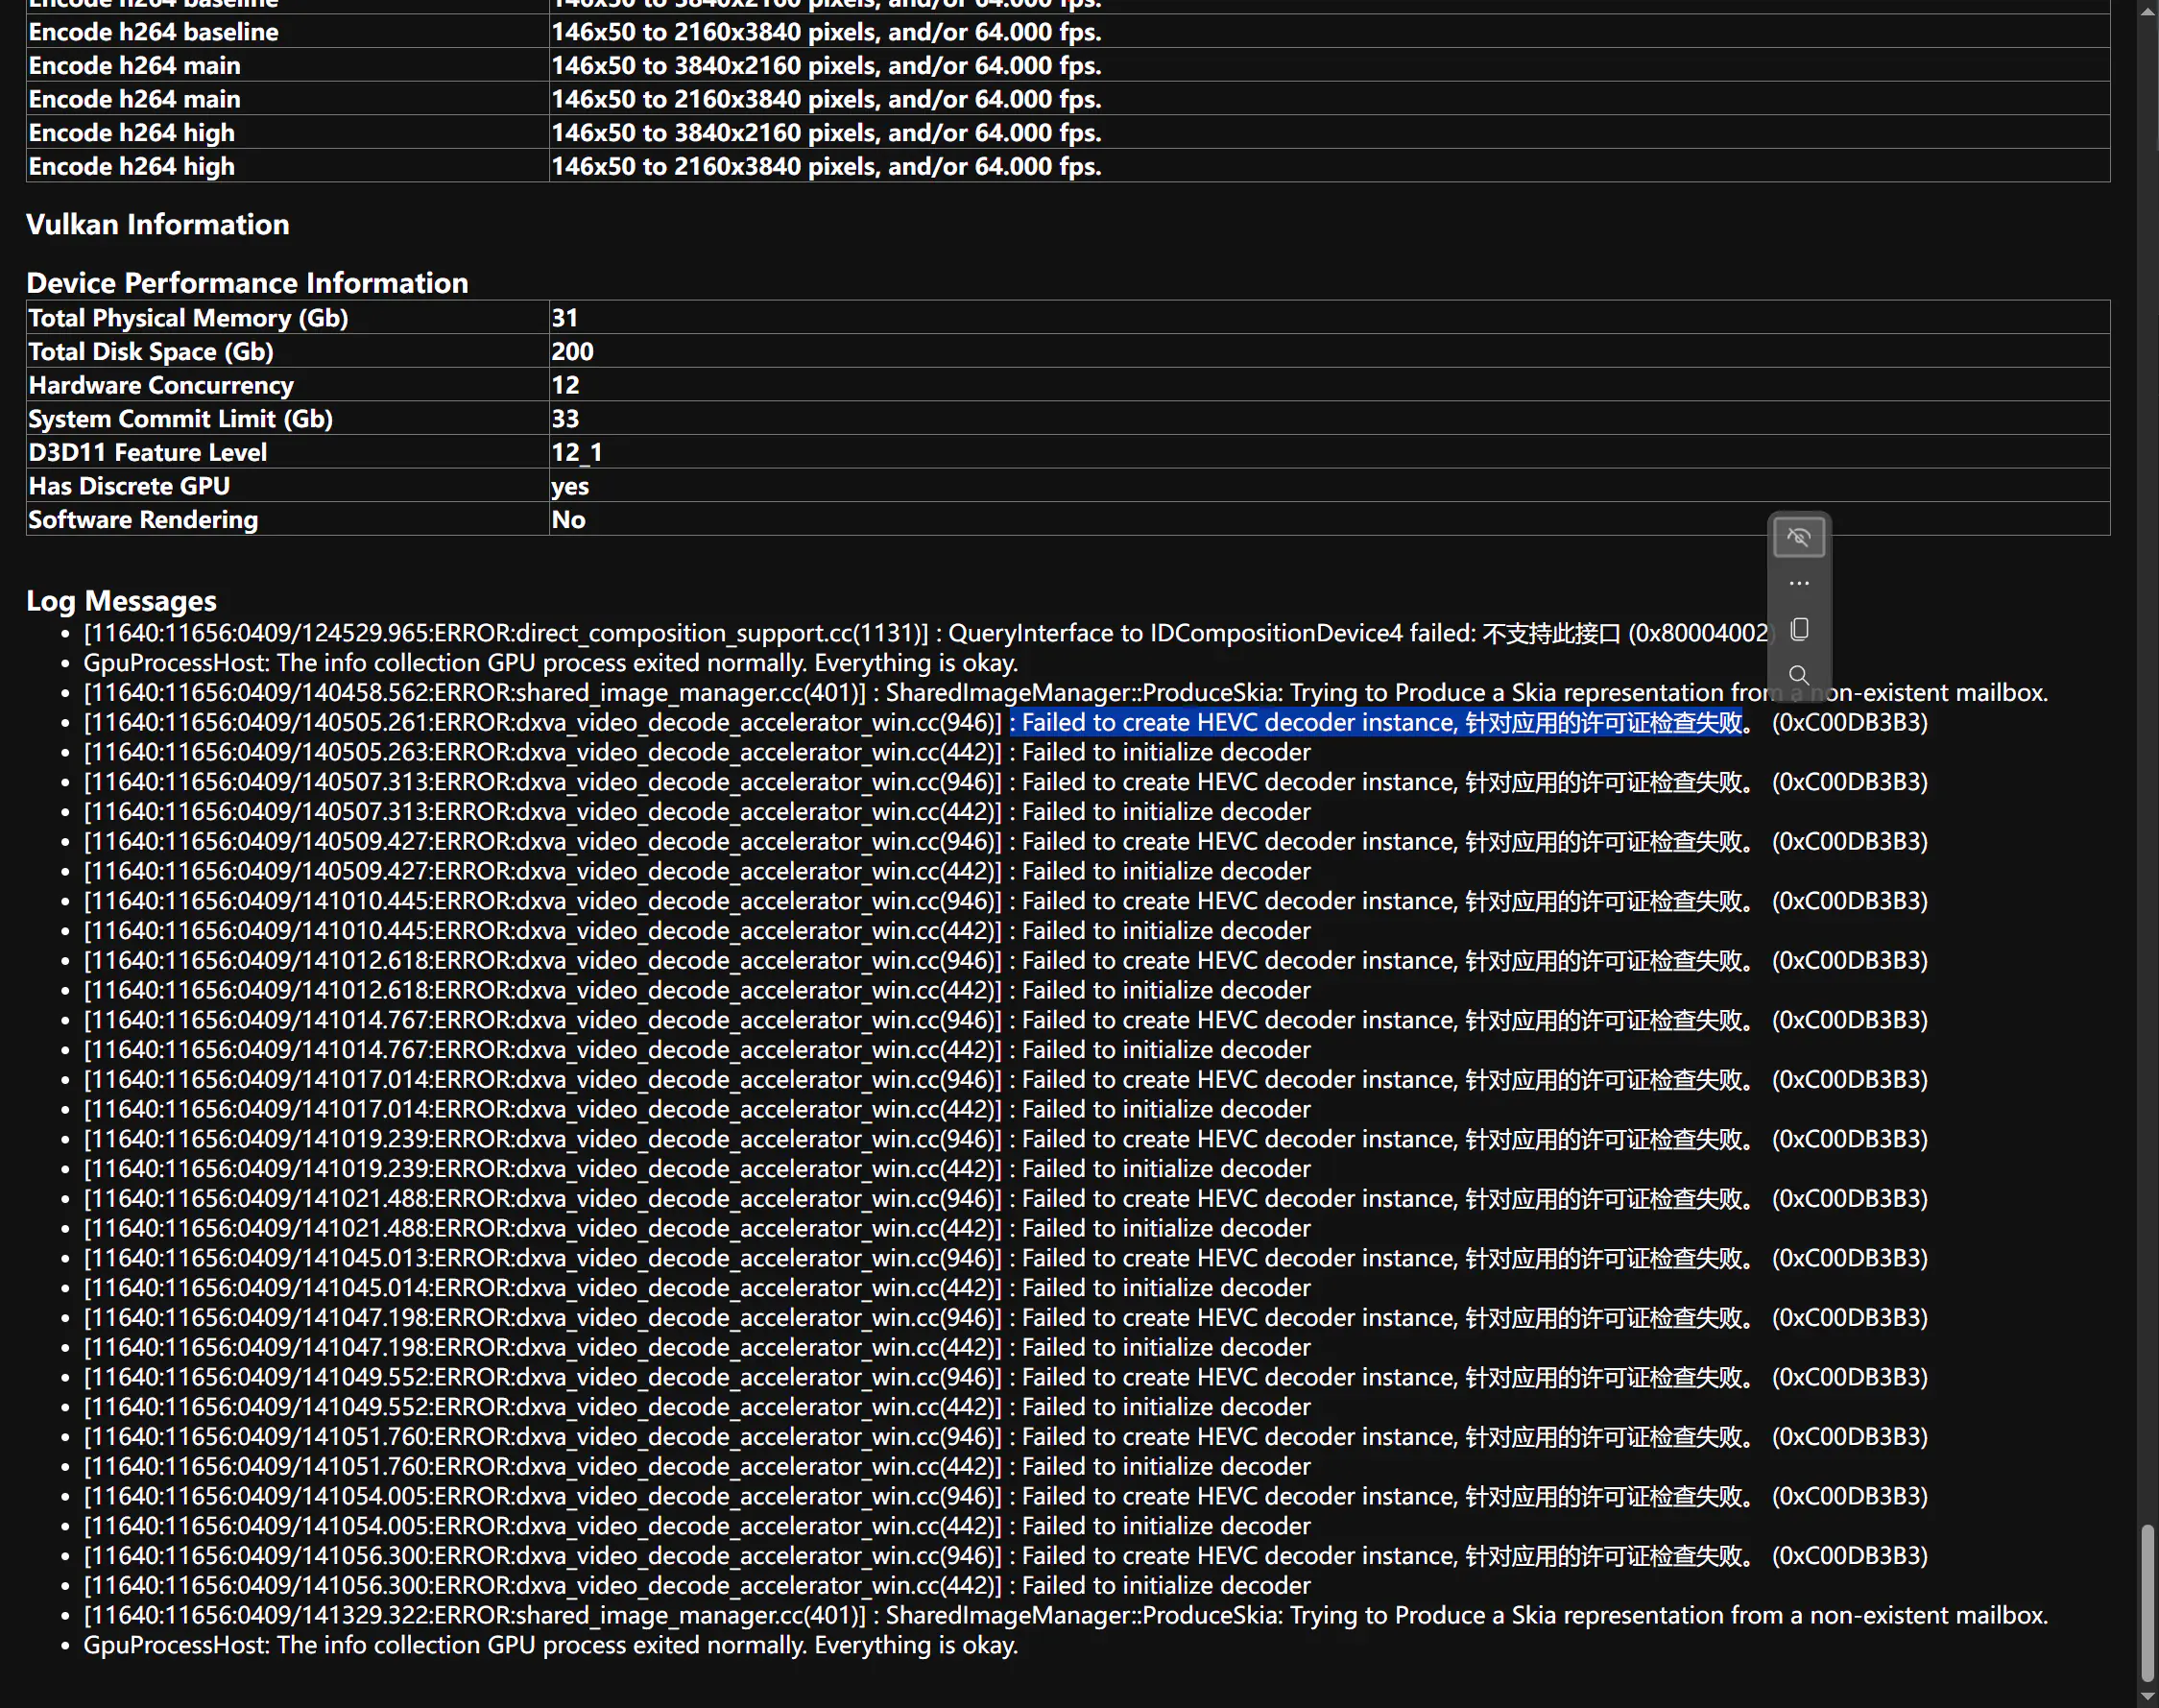Click the hide mini menu eye icon
Viewport: 2159px width, 1708px height.
1798,538
